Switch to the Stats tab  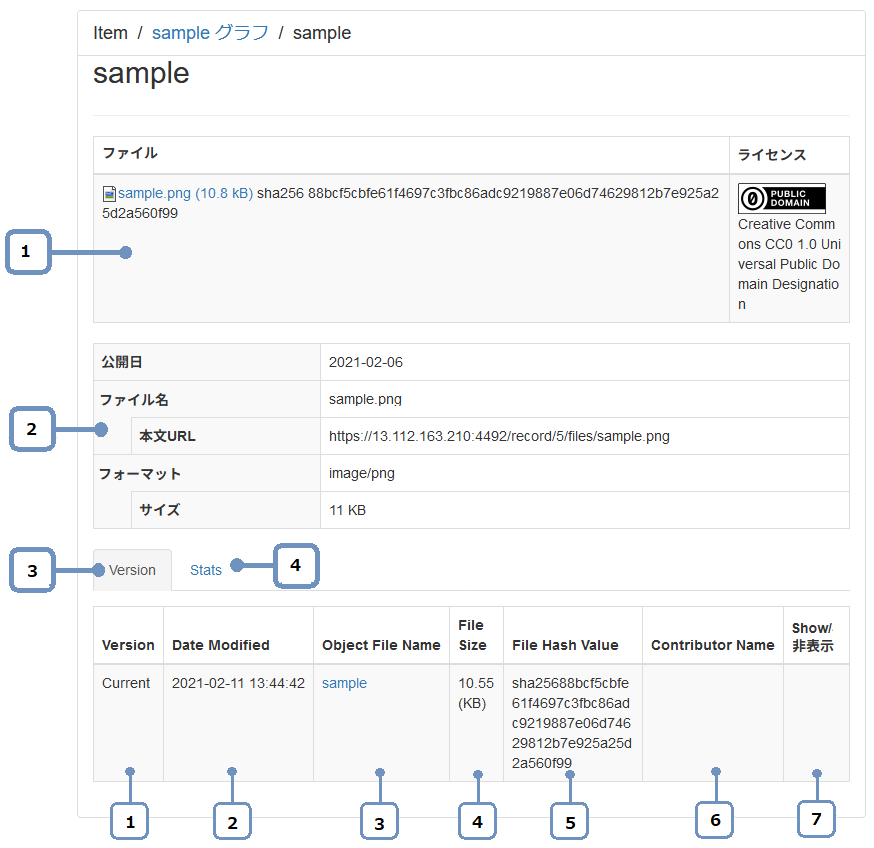206,570
